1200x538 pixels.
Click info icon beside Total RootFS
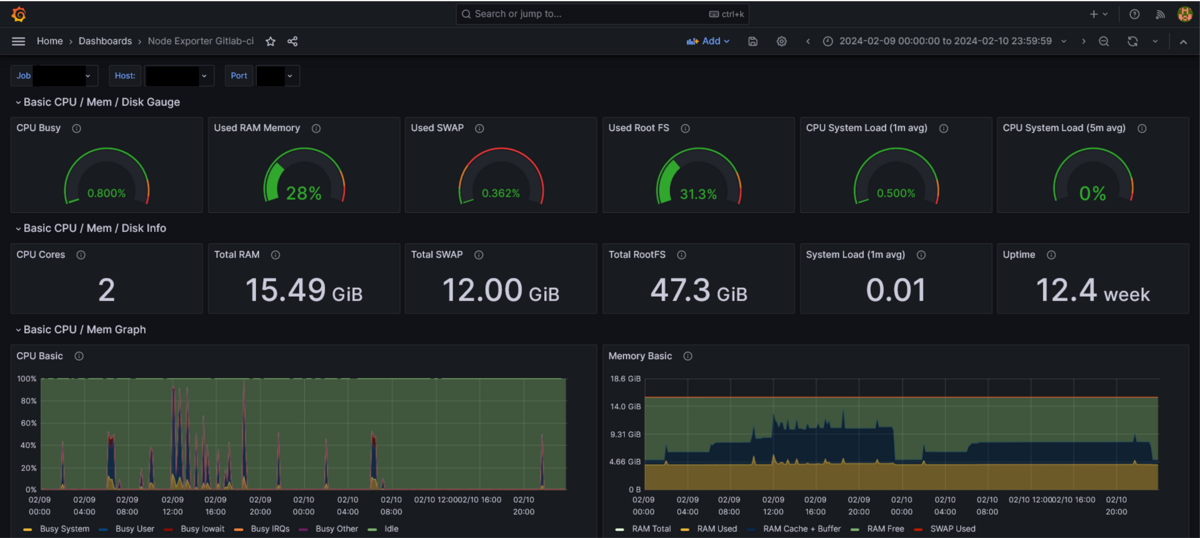(x=681, y=255)
